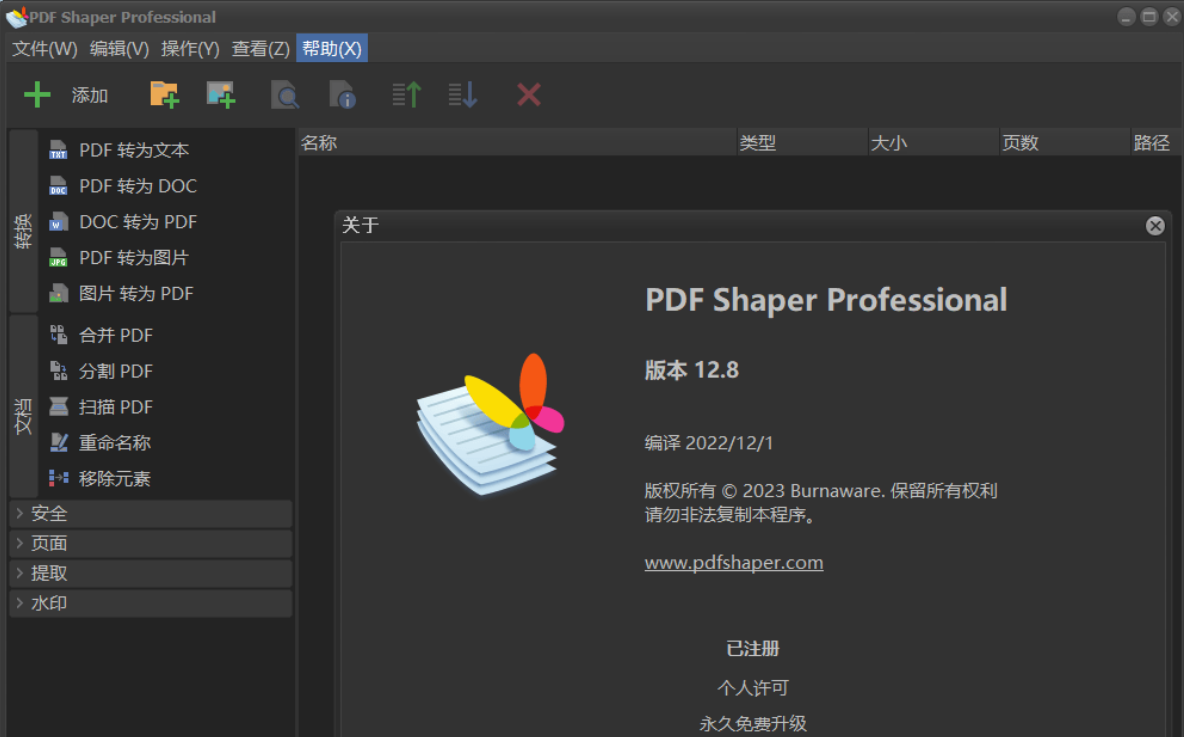Select DOC 转为 PDF text

pyautogui.click(x=137, y=222)
